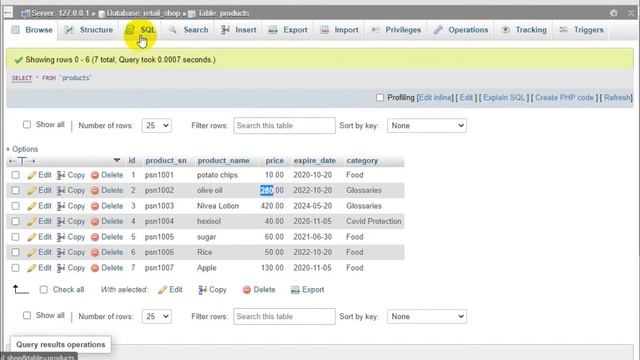Open the top Sort by key dropdown
The width and height of the screenshot is (640, 360).
[427, 125]
